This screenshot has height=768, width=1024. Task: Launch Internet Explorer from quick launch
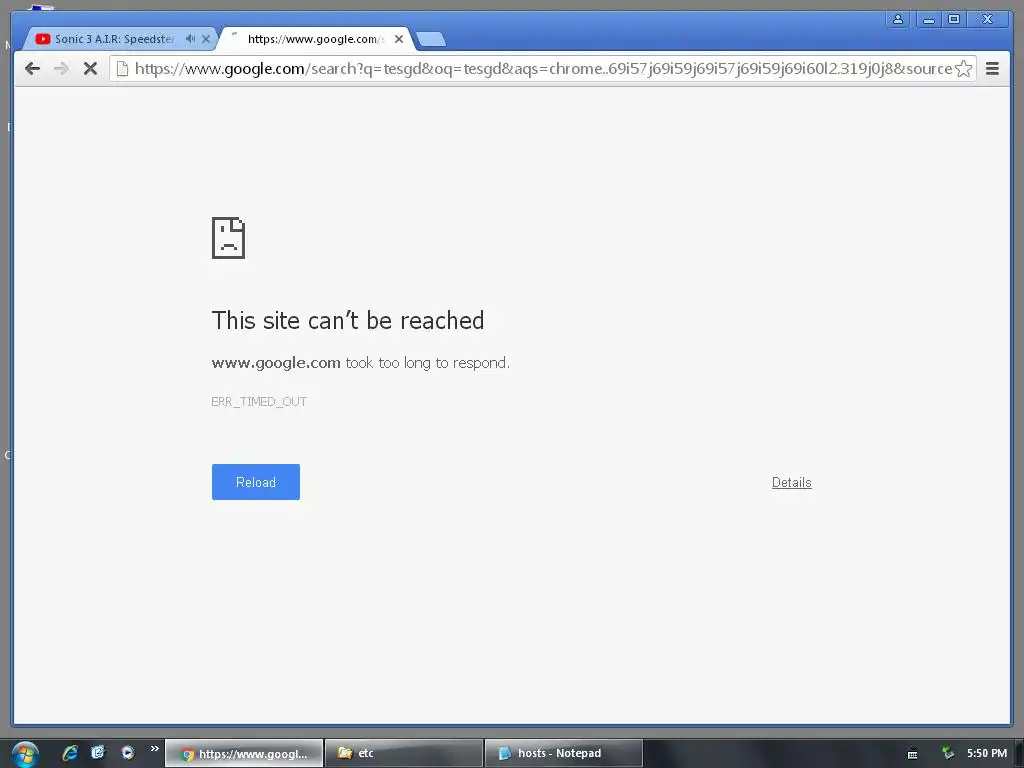(x=70, y=753)
